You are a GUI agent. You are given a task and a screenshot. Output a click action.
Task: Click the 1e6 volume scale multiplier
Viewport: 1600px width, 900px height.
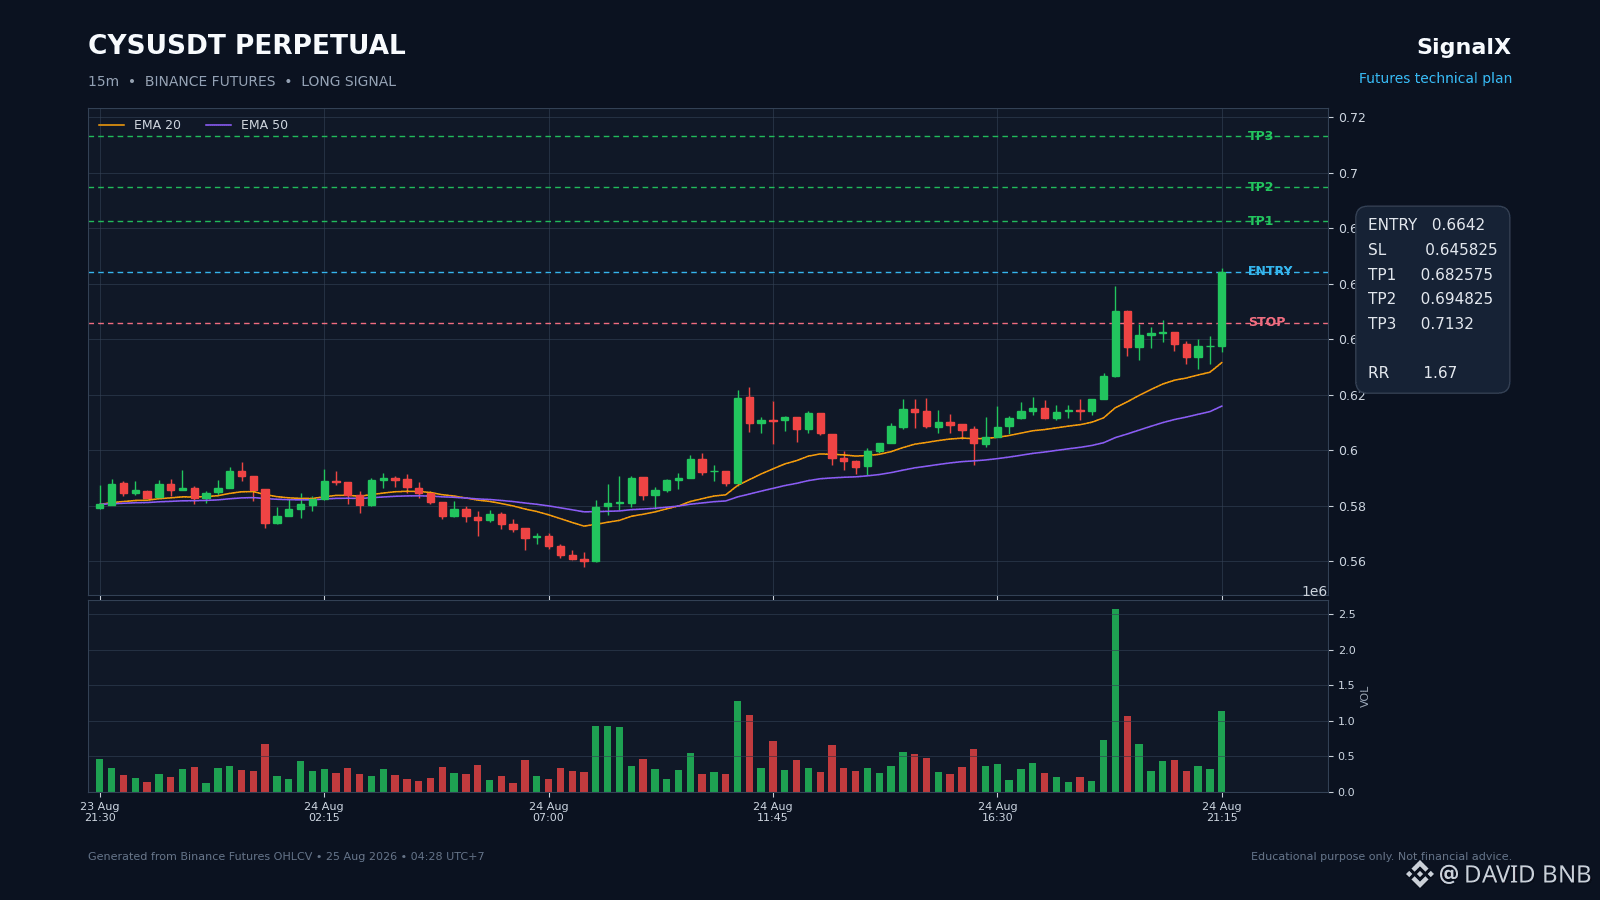click(x=1314, y=591)
